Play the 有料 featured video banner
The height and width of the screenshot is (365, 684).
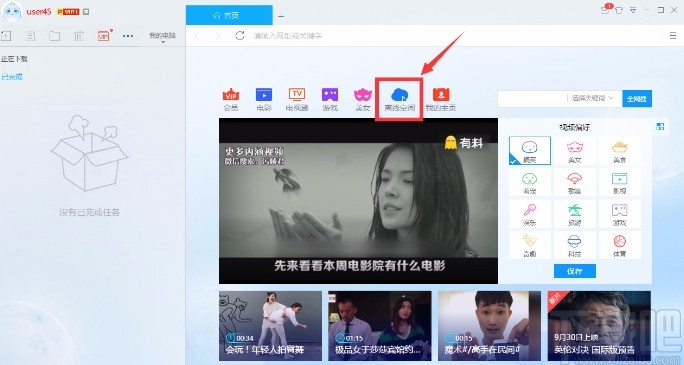pyautogui.click(x=358, y=201)
